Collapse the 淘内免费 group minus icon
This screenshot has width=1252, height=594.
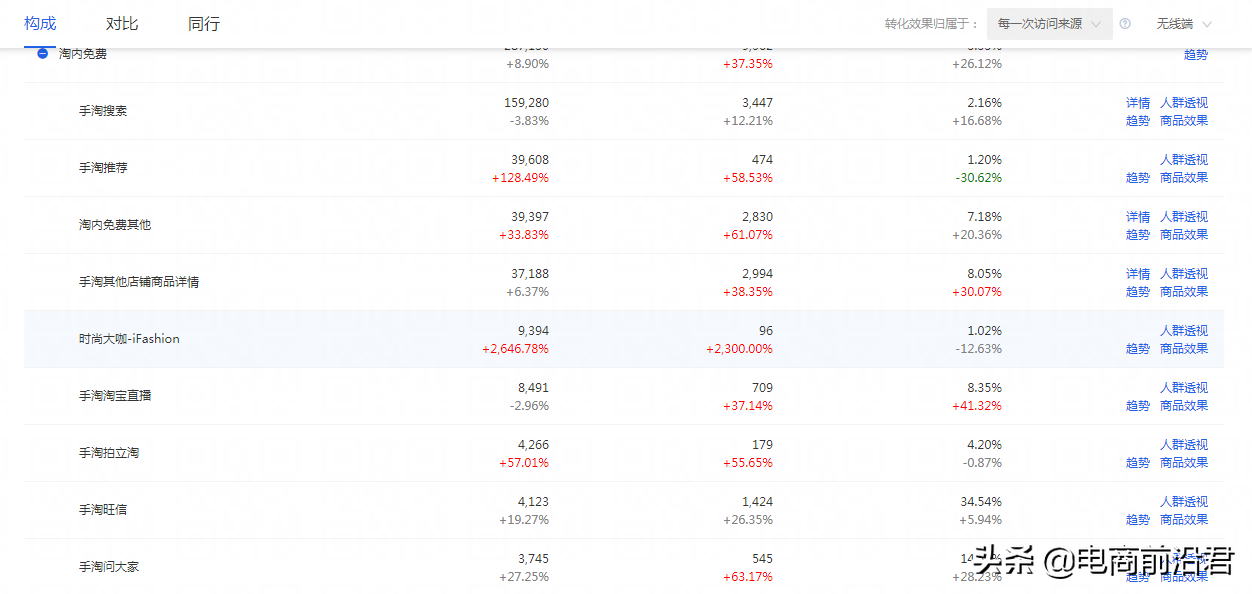point(43,54)
